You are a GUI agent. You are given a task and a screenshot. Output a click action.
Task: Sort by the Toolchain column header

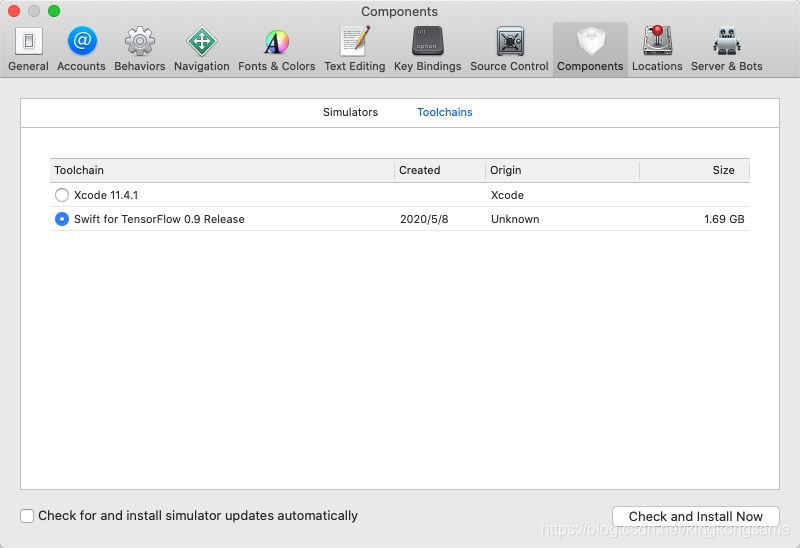coord(222,170)
